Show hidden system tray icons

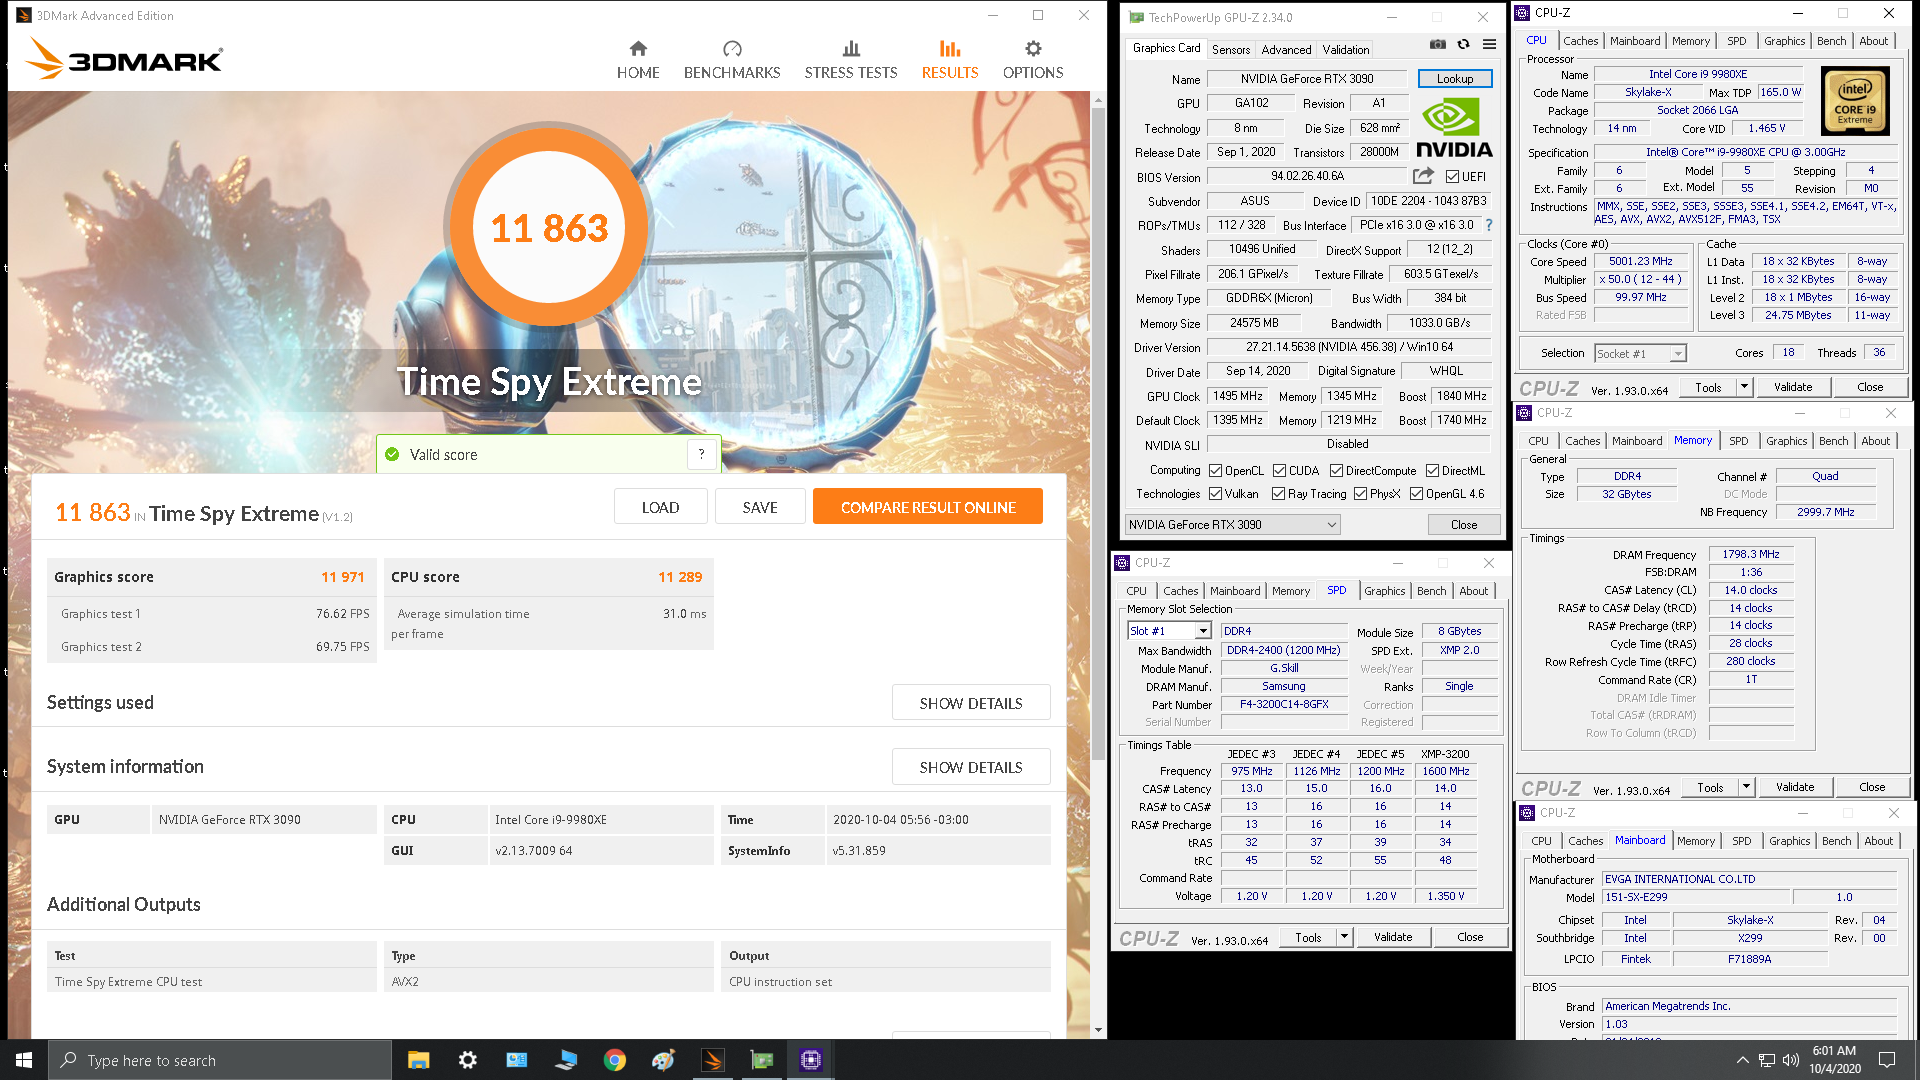pos(1742,1060)
